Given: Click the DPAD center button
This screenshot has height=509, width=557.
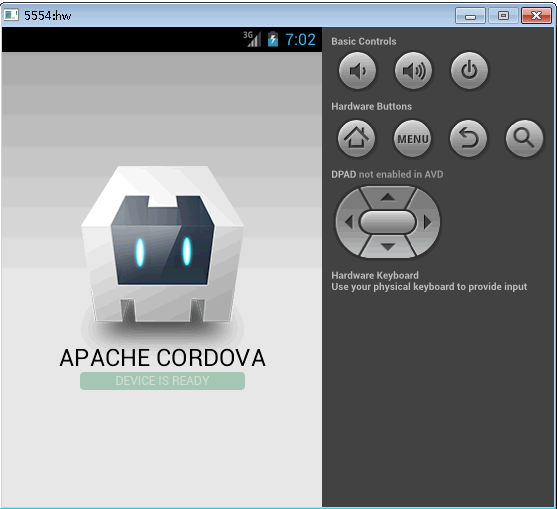Looking at the screenshot, I should pos(388,222).
